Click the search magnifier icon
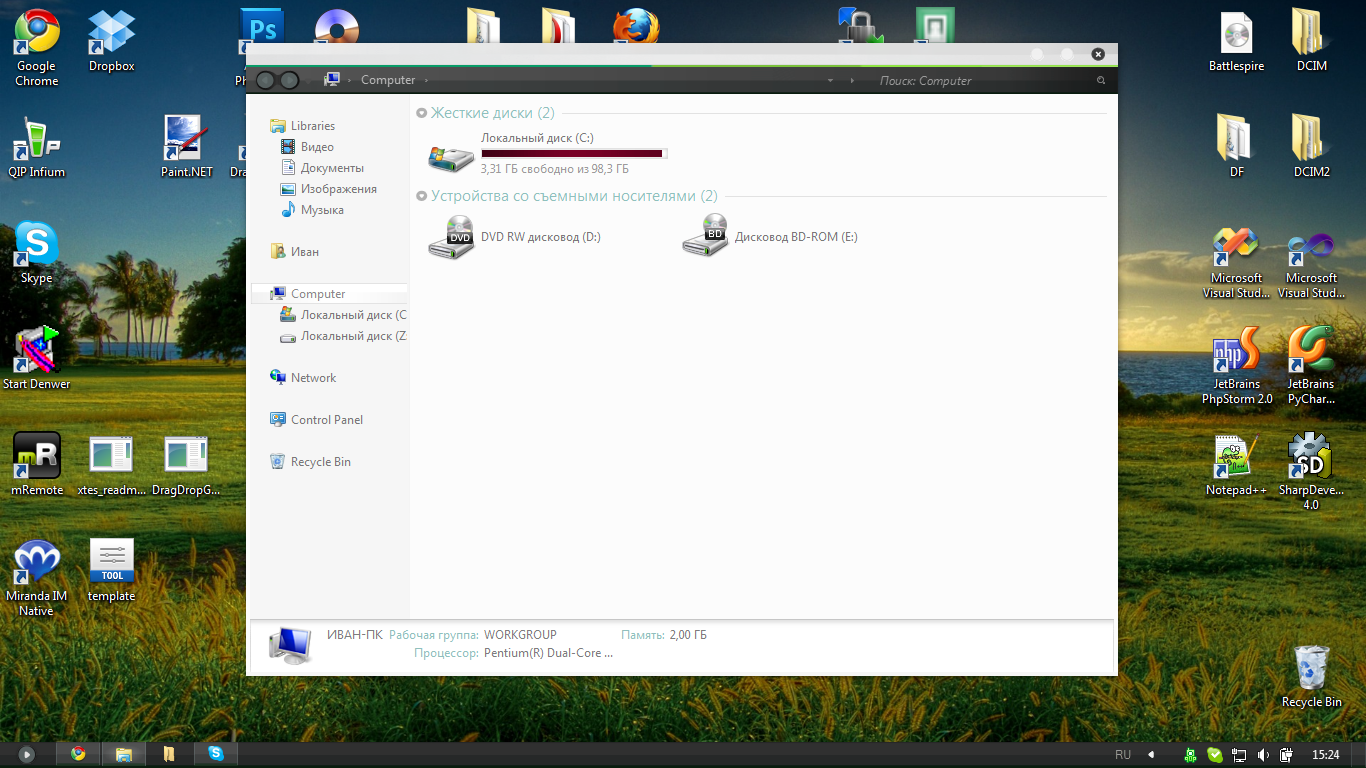The height and width of the screenshot is (768, 1366). point(1101,80)
